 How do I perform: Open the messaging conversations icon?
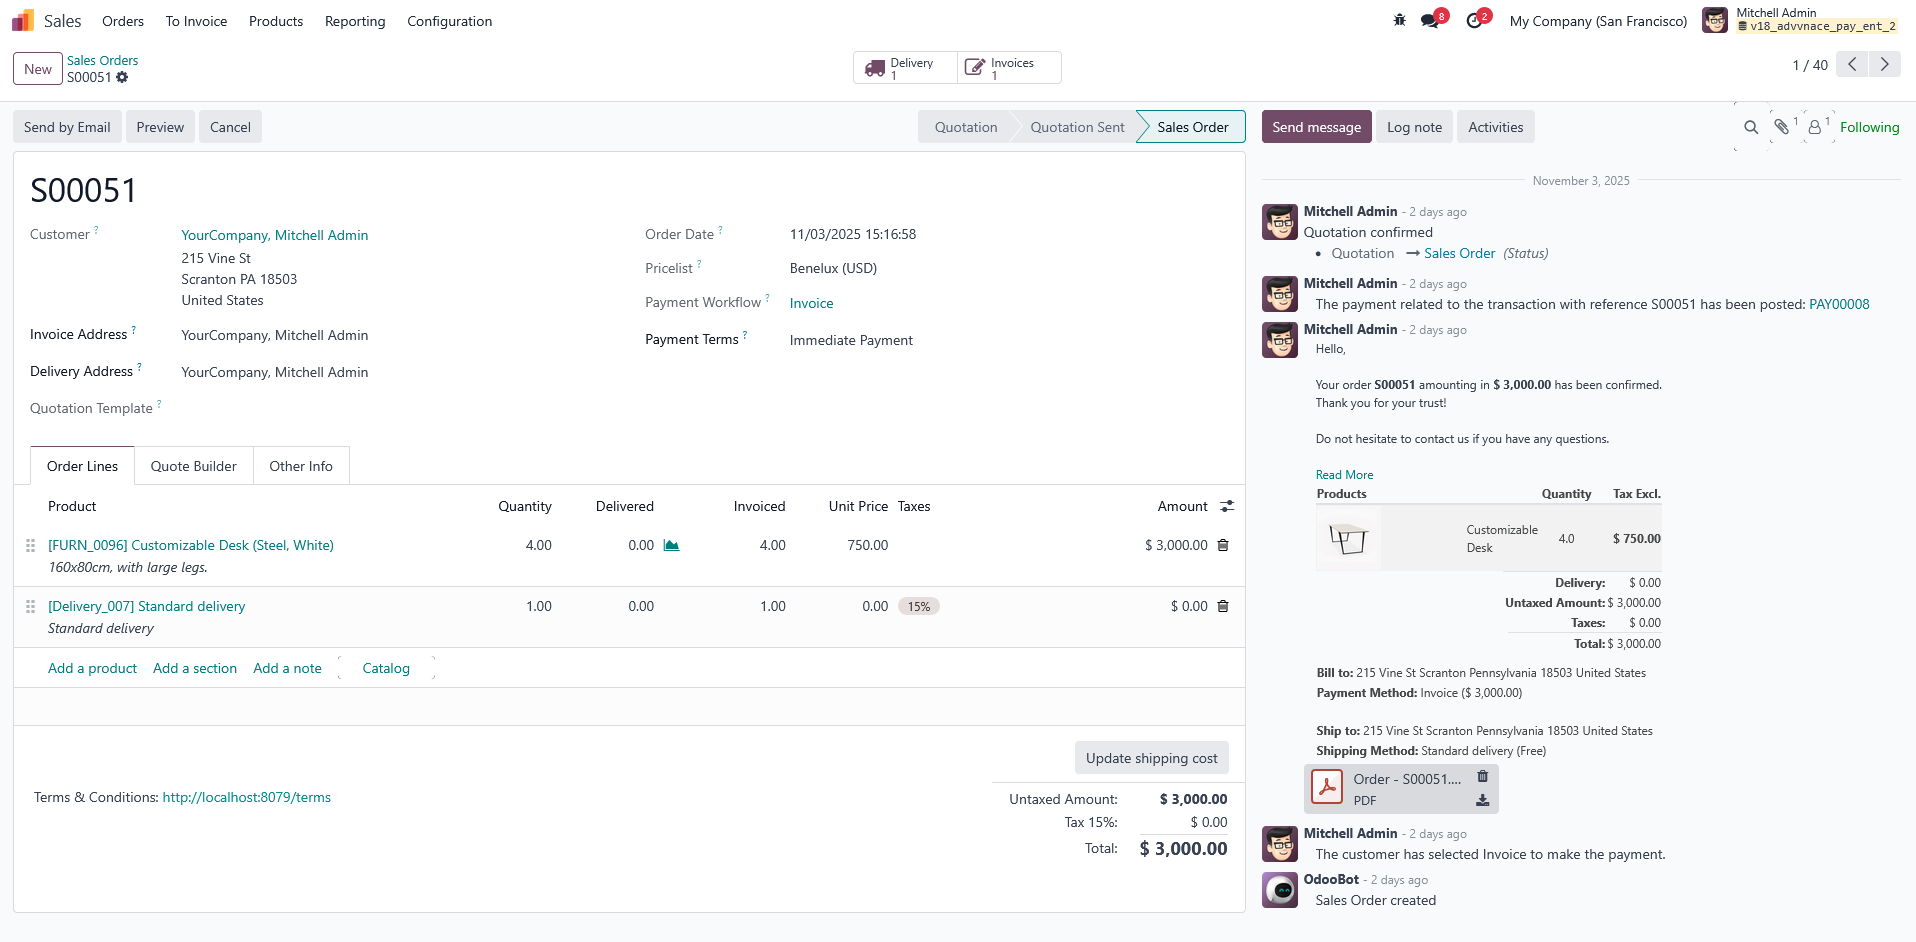pyautogui.click(x=1428, y=20)
